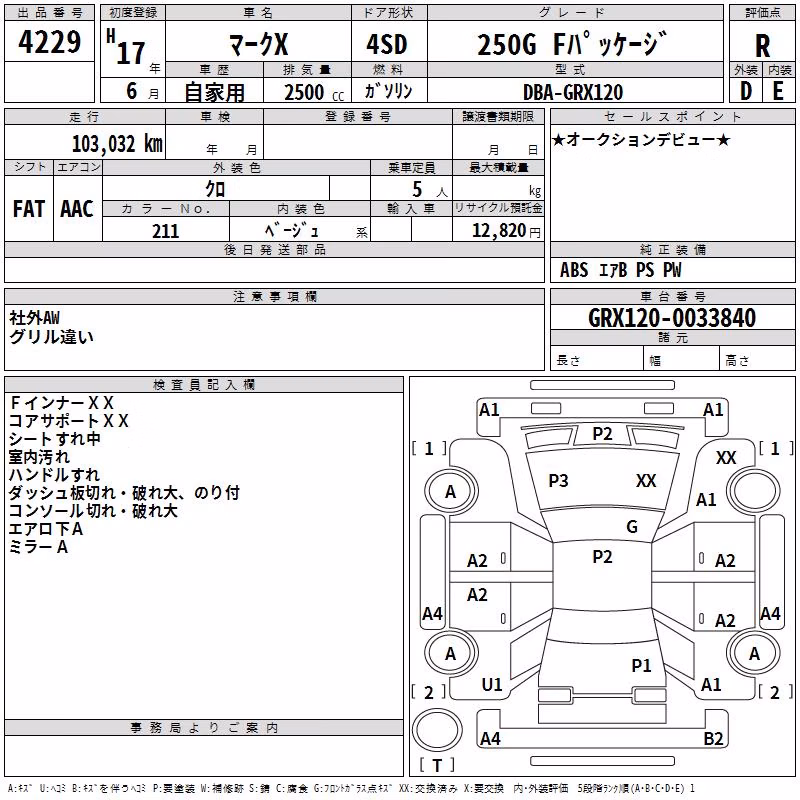The height and width of the screenshot is (800, 800).
Task: Select the registration month 6 月
Action: coord(142,92)
